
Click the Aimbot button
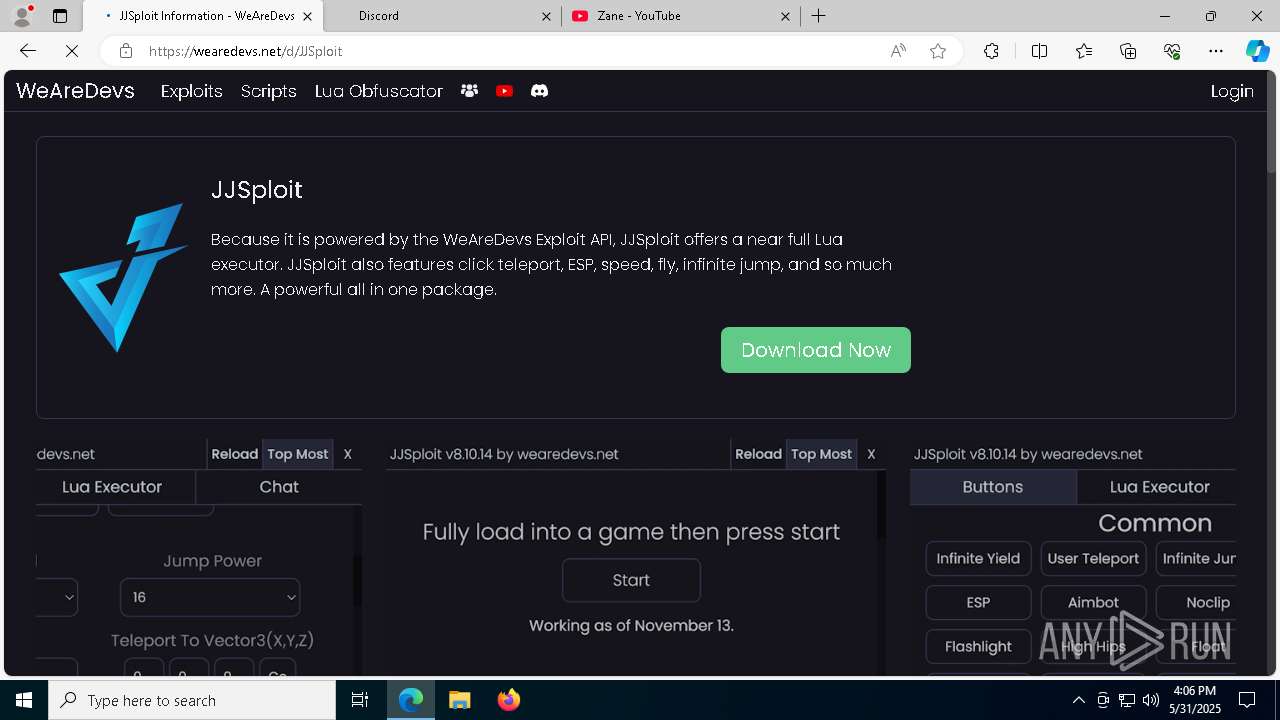coord(1093,603)
